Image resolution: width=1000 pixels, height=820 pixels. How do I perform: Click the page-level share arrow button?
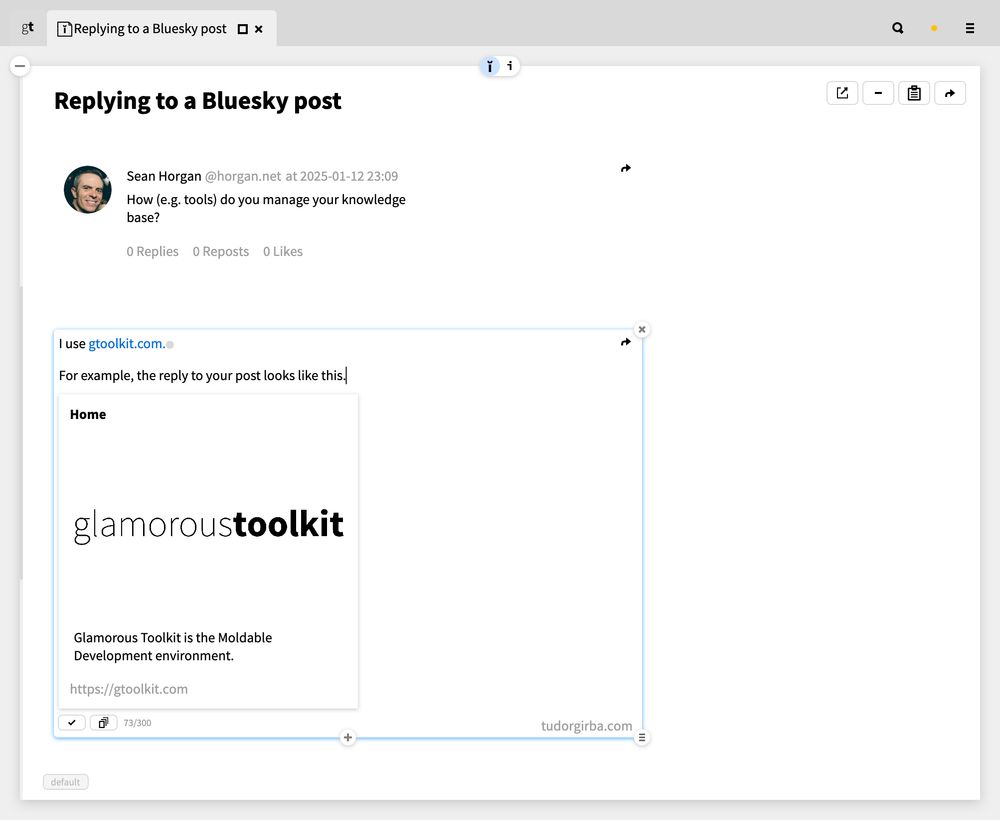pyautogui.click(x=950, y=93)
